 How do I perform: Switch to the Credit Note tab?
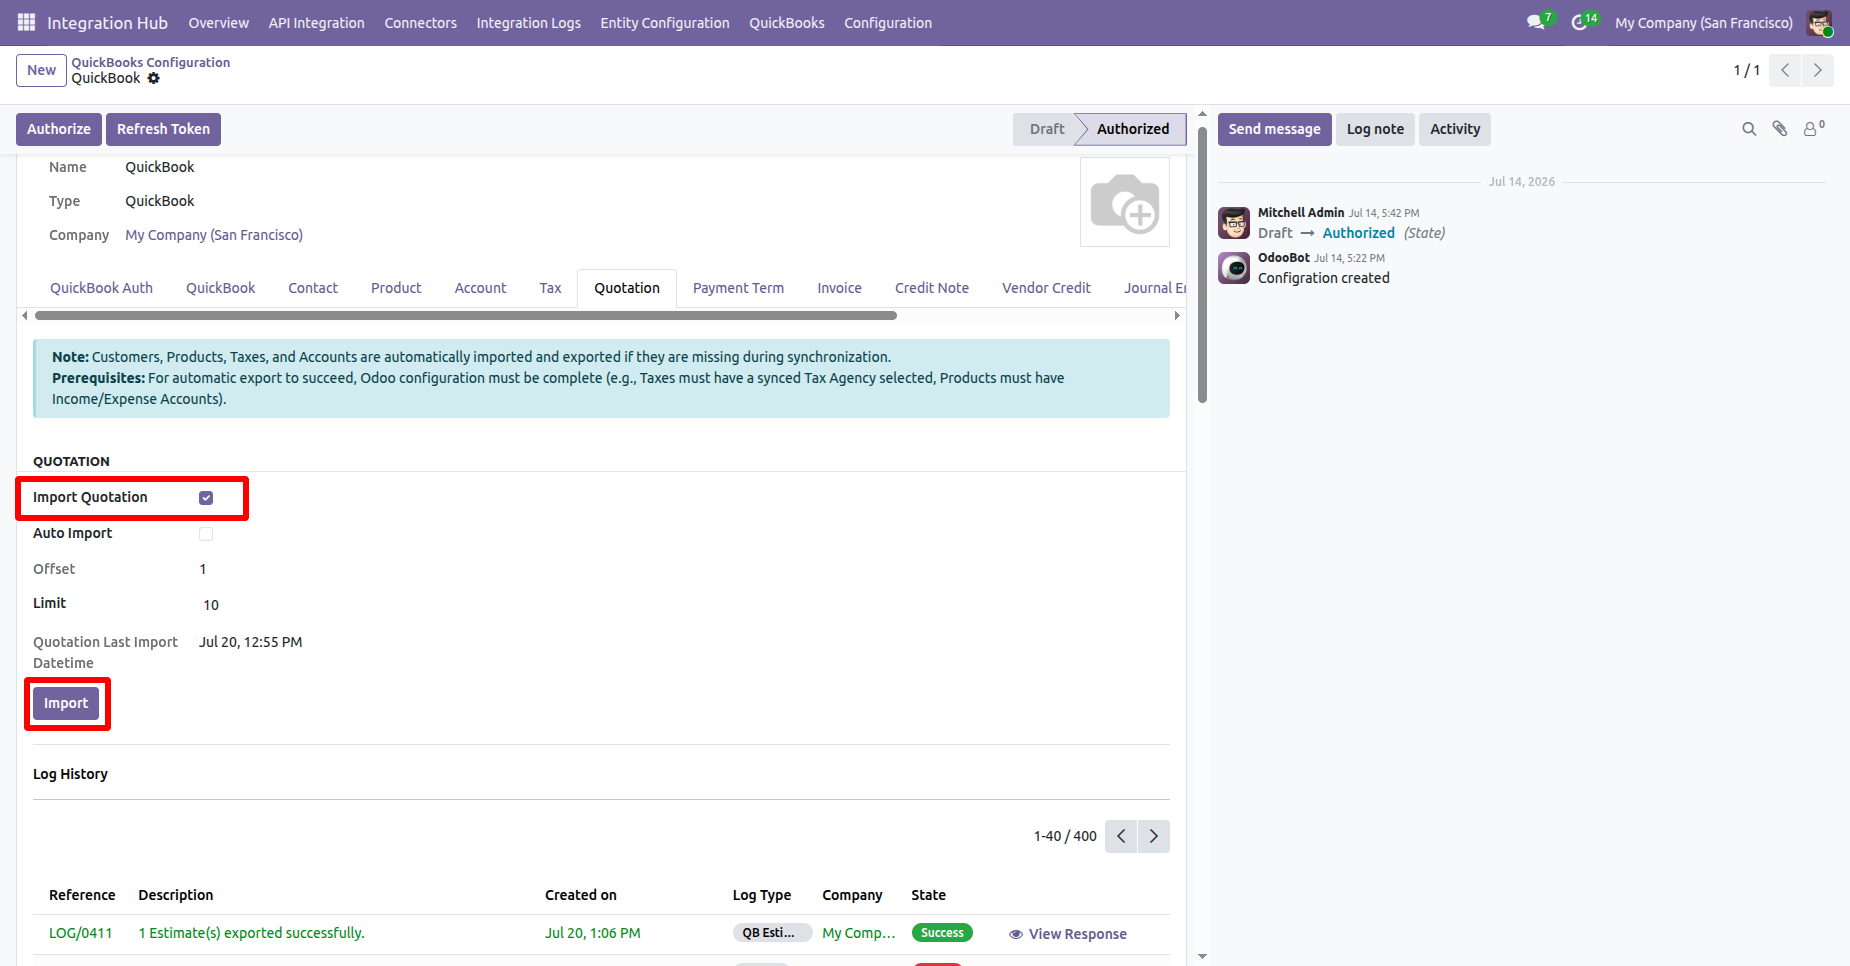point(932,288)
